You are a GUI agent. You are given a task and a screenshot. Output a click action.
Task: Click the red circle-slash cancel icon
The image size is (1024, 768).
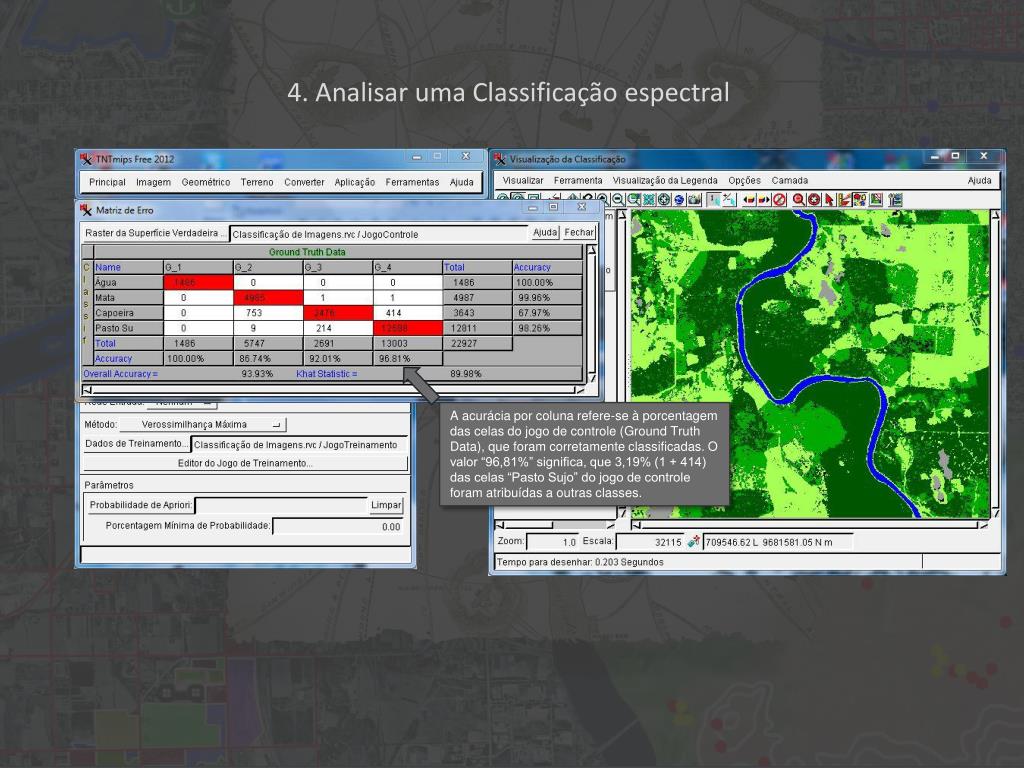click(779, 200)
